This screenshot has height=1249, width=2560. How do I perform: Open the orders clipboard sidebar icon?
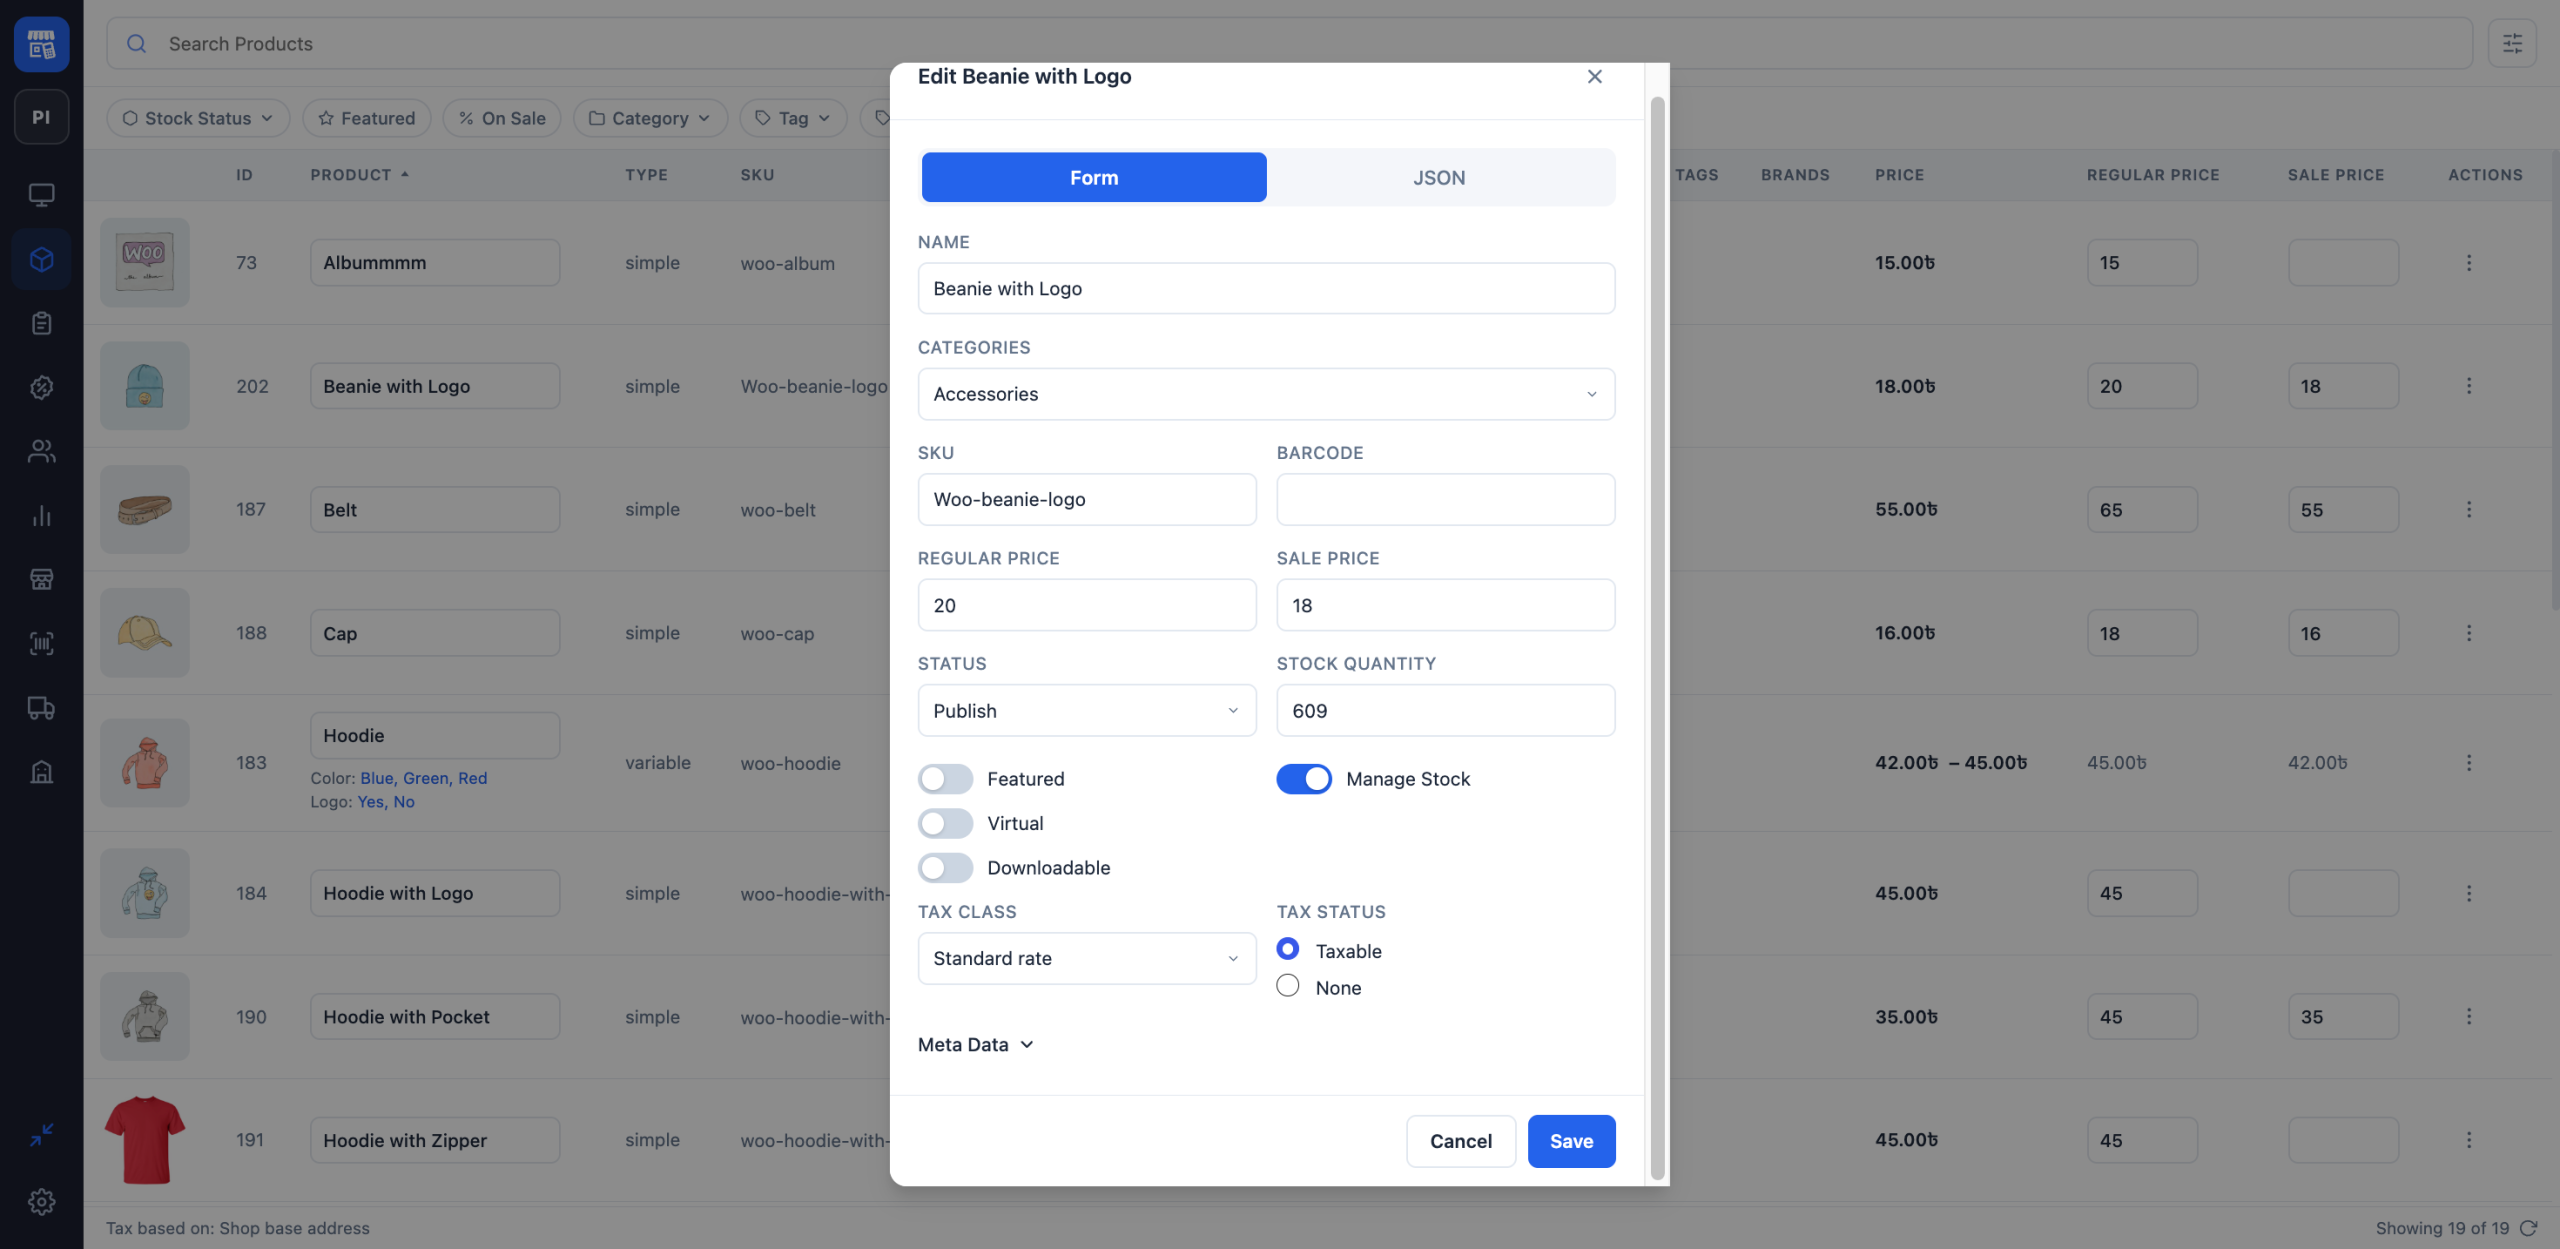41,323
